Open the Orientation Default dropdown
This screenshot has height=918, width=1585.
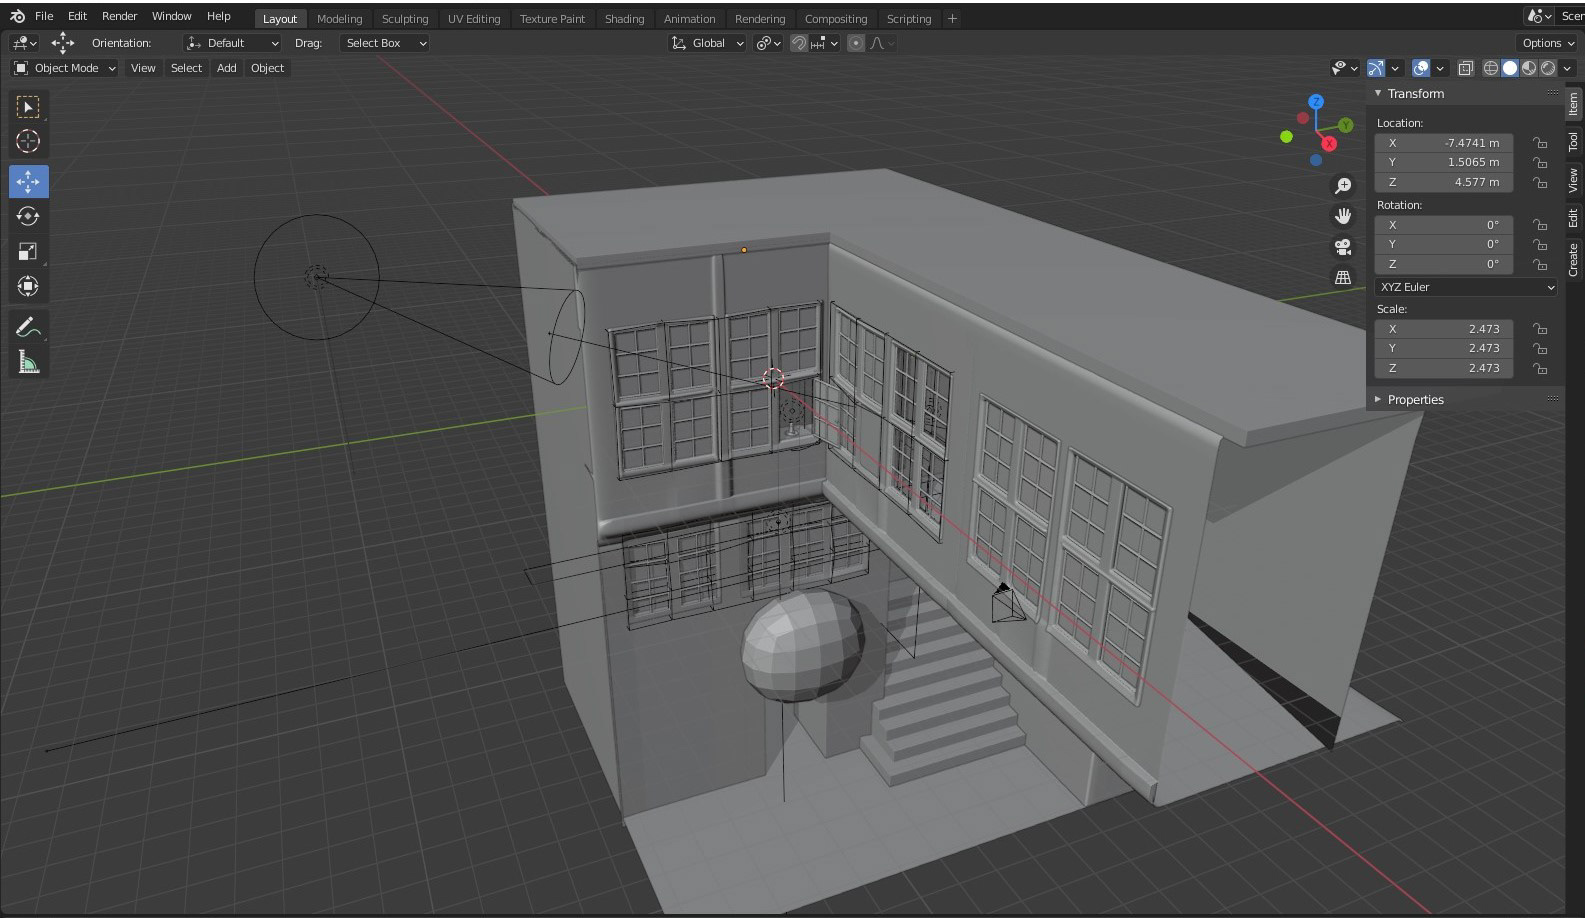pyautogui.click(x=233, y=43)
